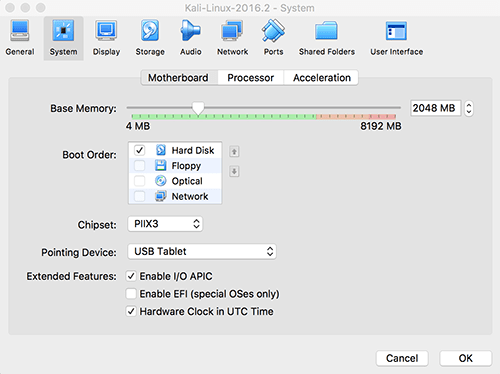Select the Floppy boot entry

pos(175,166)
